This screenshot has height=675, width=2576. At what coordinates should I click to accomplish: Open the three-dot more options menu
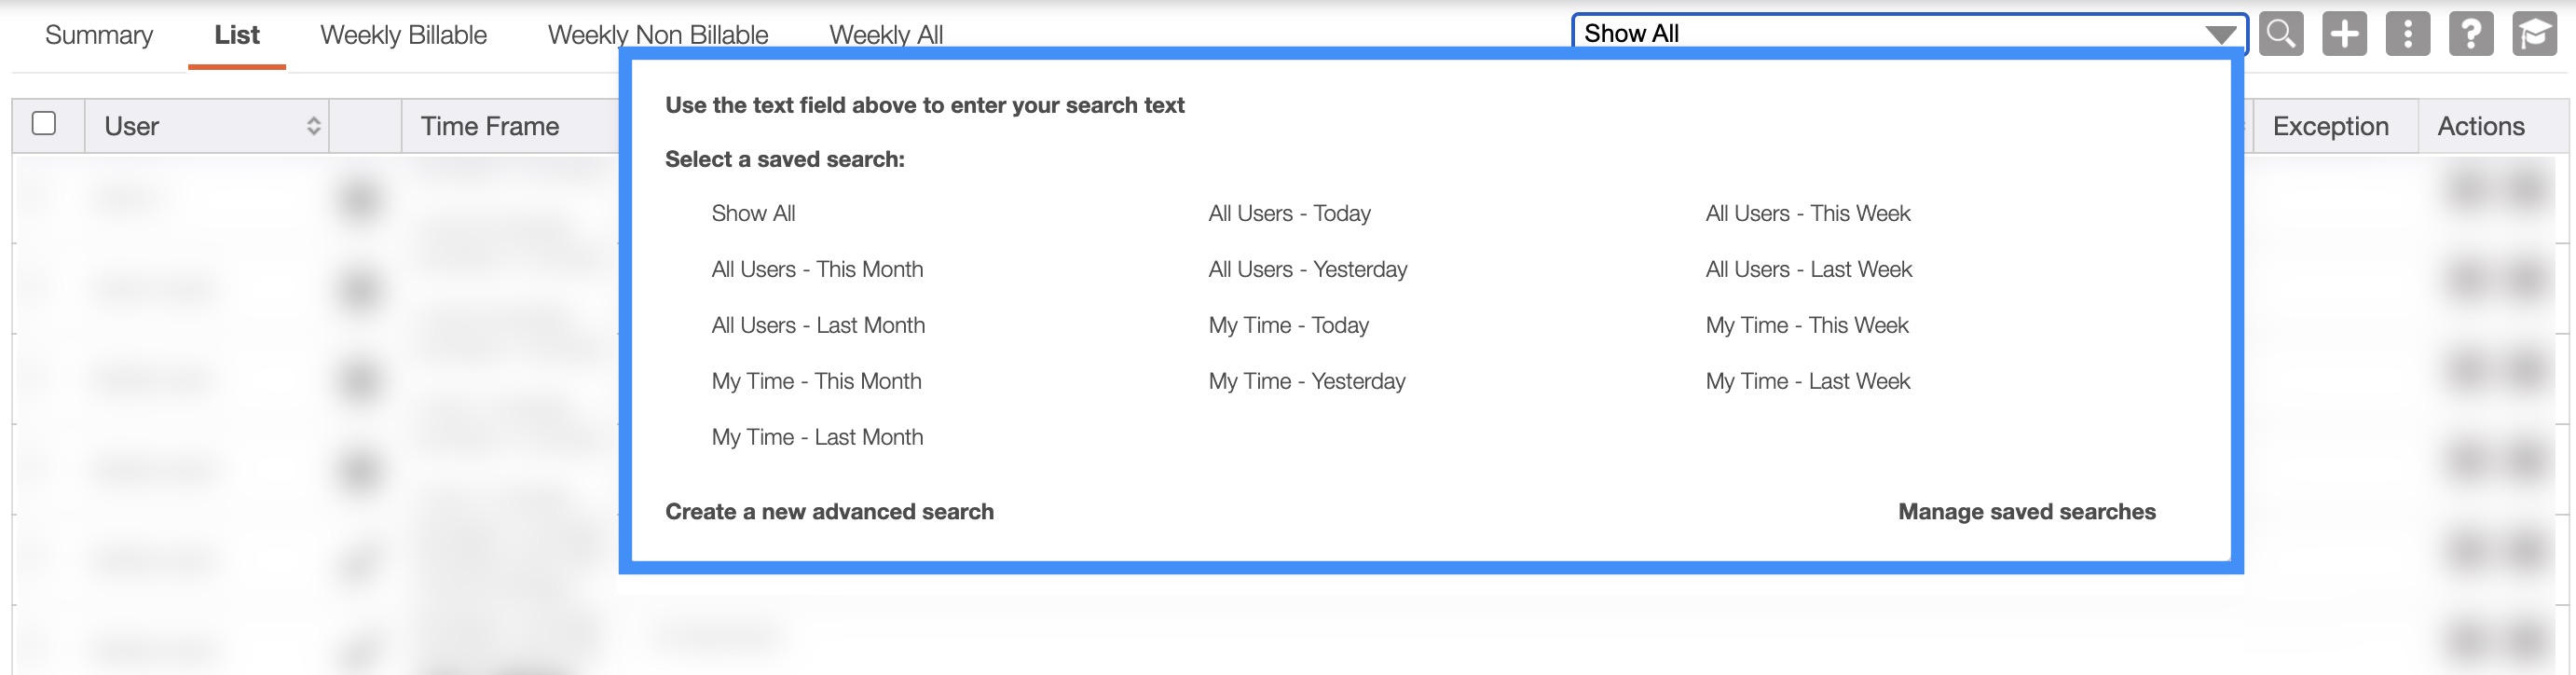[2407, 34]
